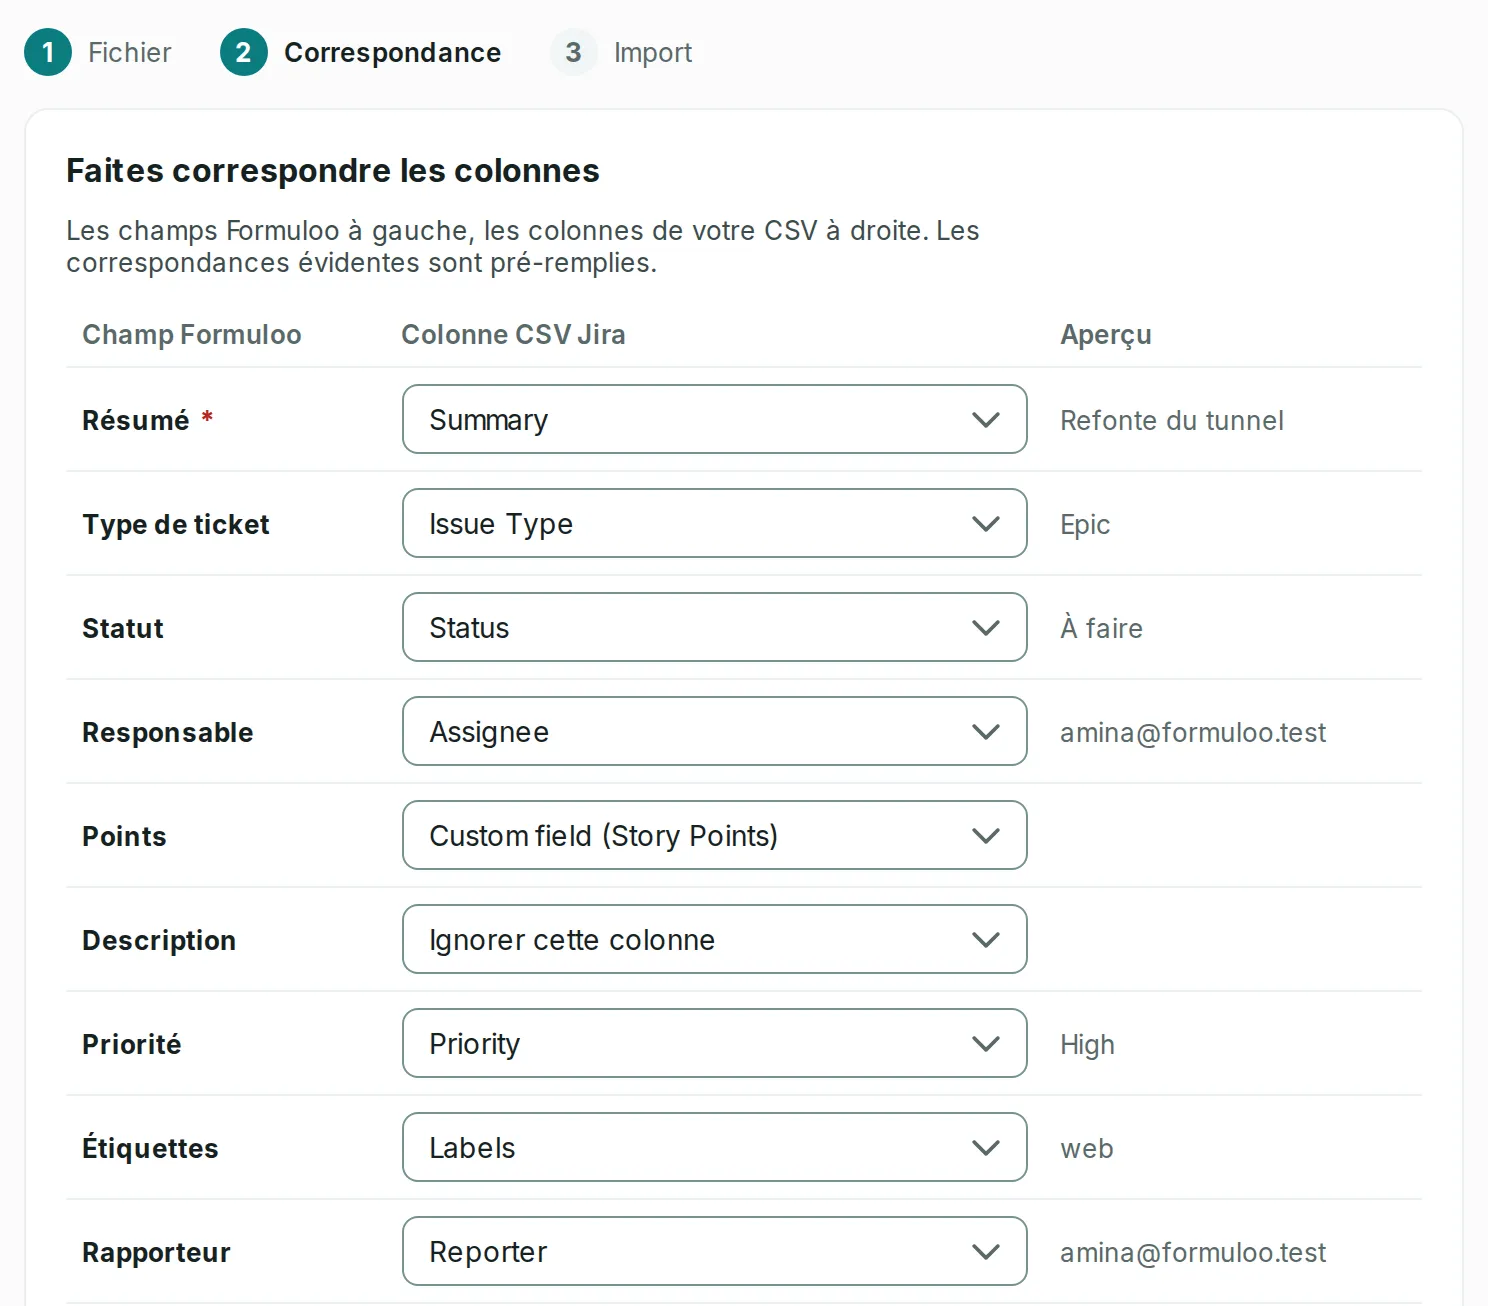Open the Ignorer cette colonne dropdown
This screenshot has height=1306, width=1488.
click(715, 939)
